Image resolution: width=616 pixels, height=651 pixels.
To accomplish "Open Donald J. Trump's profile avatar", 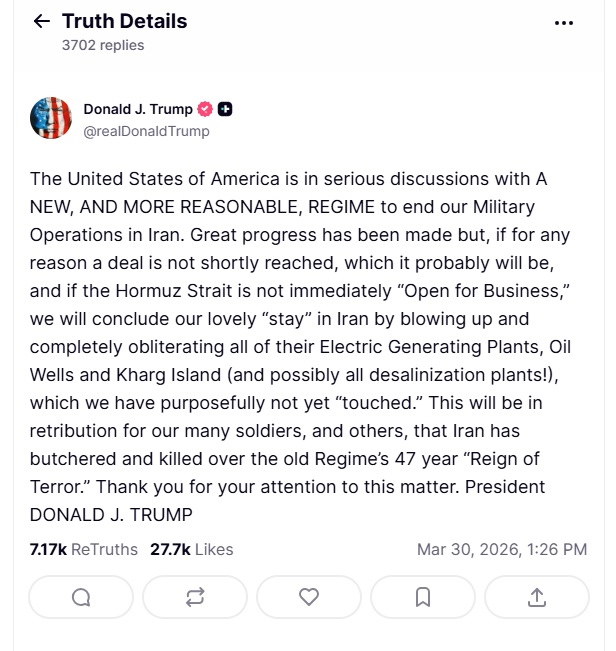I will point(51,118).
